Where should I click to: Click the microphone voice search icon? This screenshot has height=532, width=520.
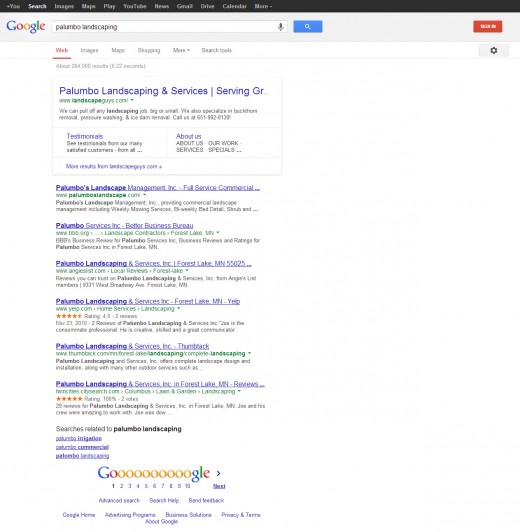(281, 27)
